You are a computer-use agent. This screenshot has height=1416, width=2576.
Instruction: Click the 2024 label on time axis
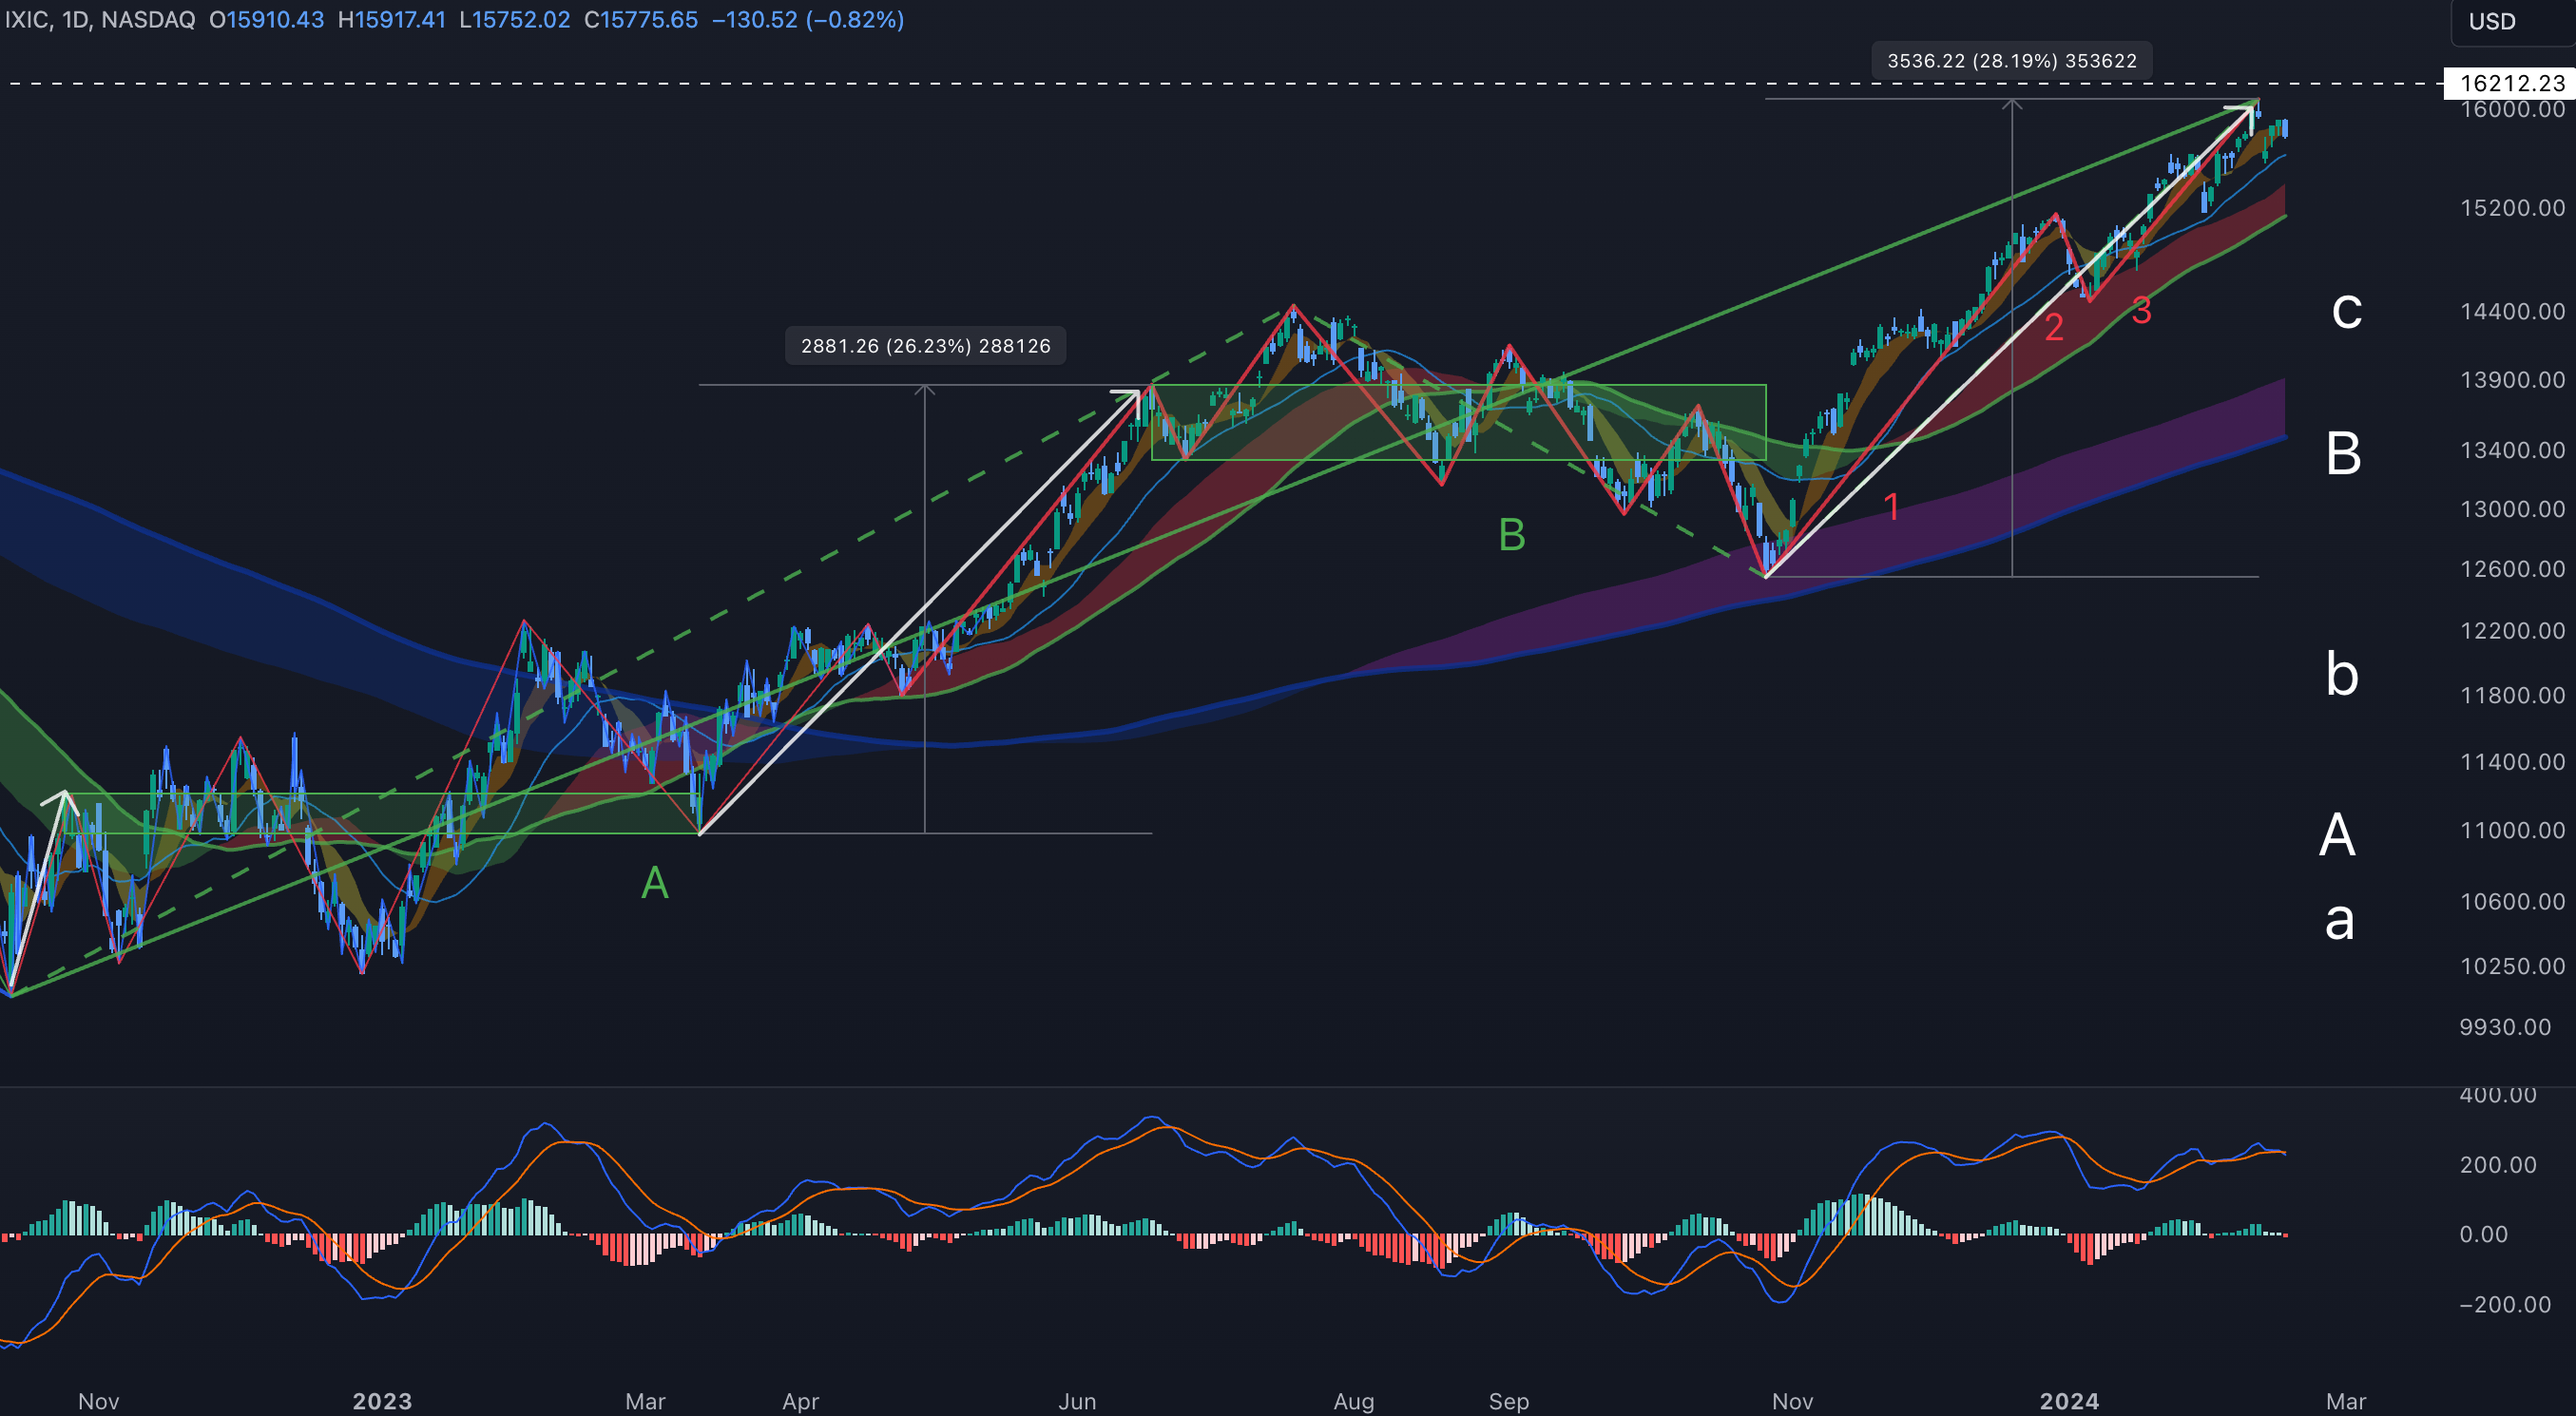click(2069, 1401)
